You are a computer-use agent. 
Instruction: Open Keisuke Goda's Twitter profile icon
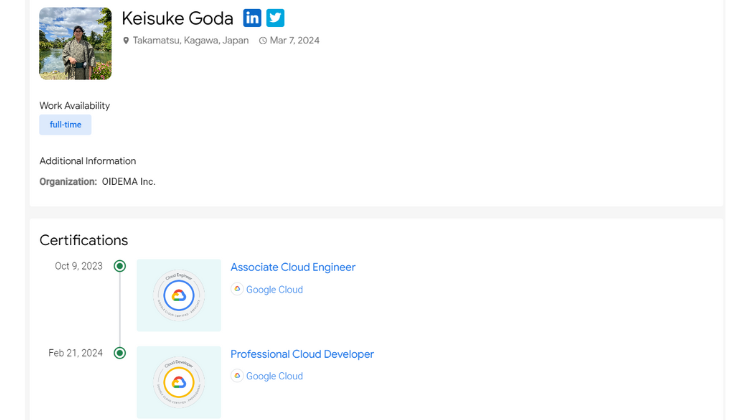click(x=275, y=18)
